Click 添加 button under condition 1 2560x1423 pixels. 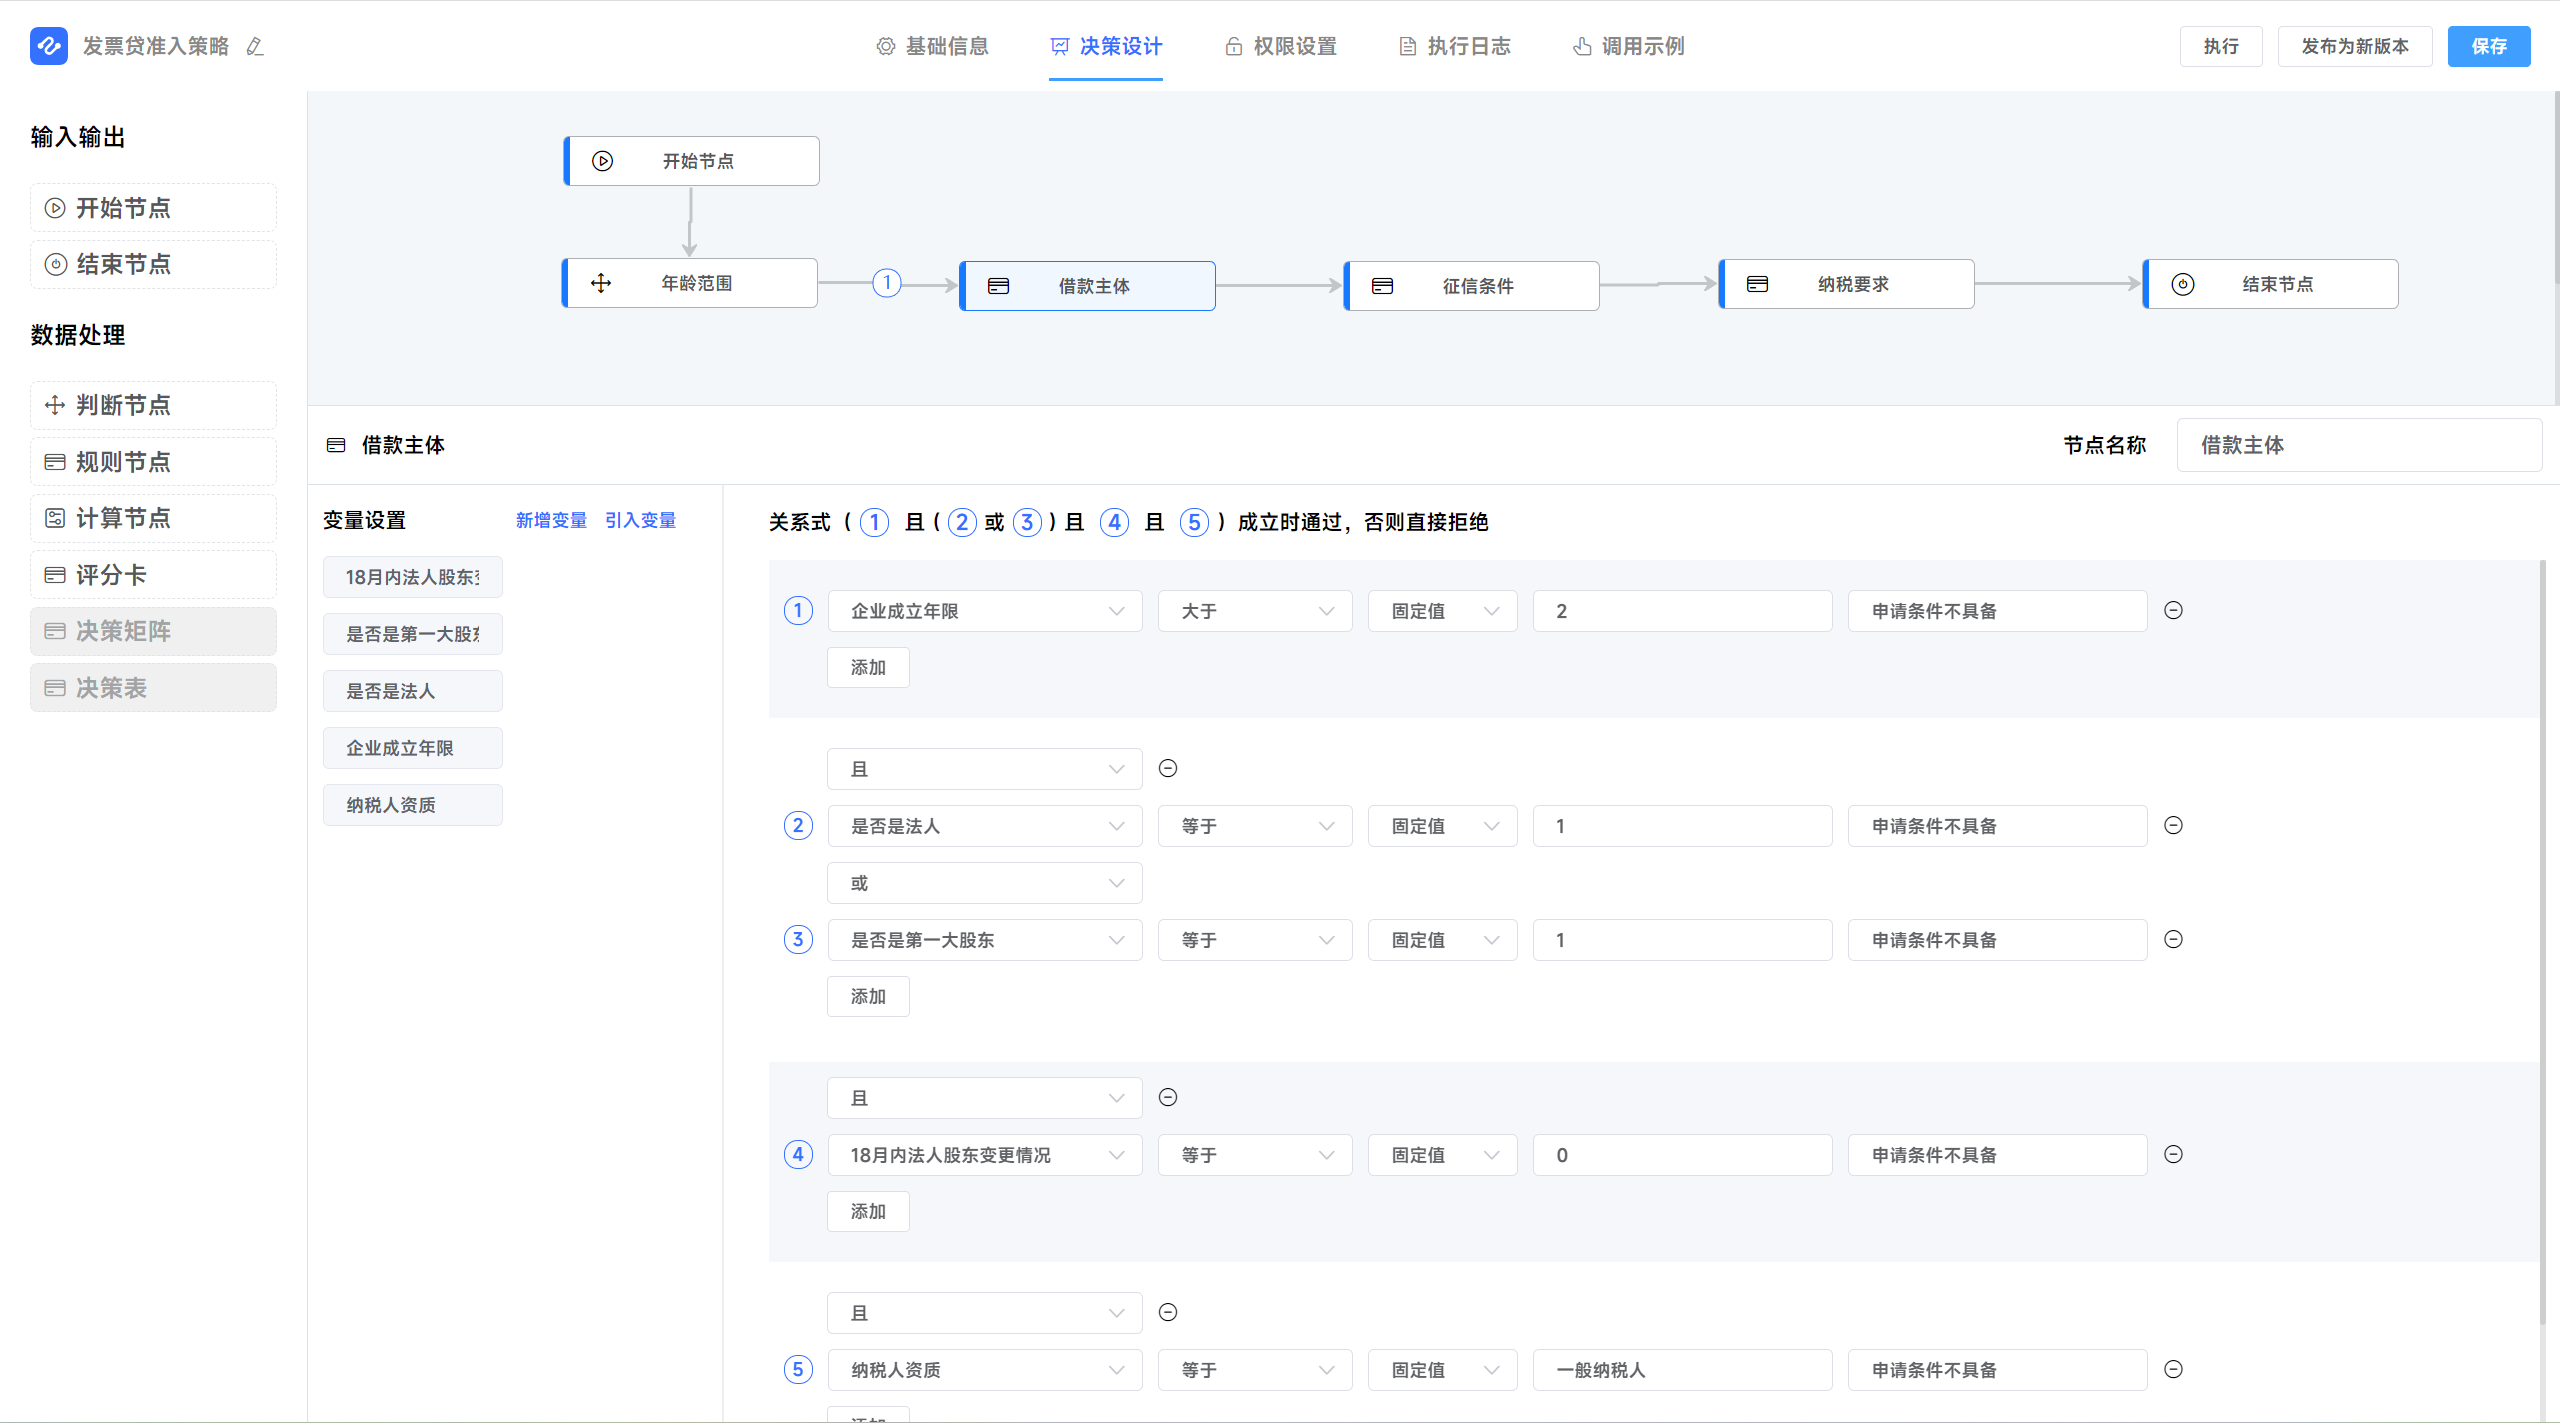[868, 667]
